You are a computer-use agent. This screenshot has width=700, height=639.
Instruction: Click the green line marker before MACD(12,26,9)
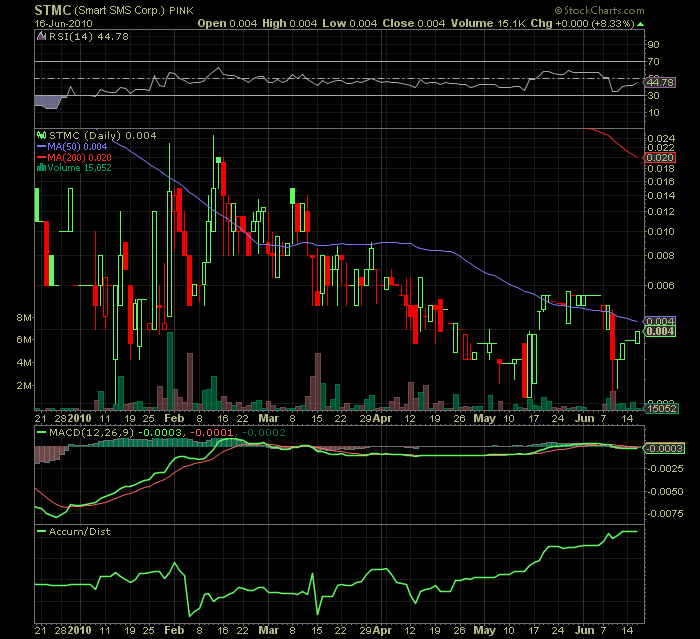pos(42,432)
